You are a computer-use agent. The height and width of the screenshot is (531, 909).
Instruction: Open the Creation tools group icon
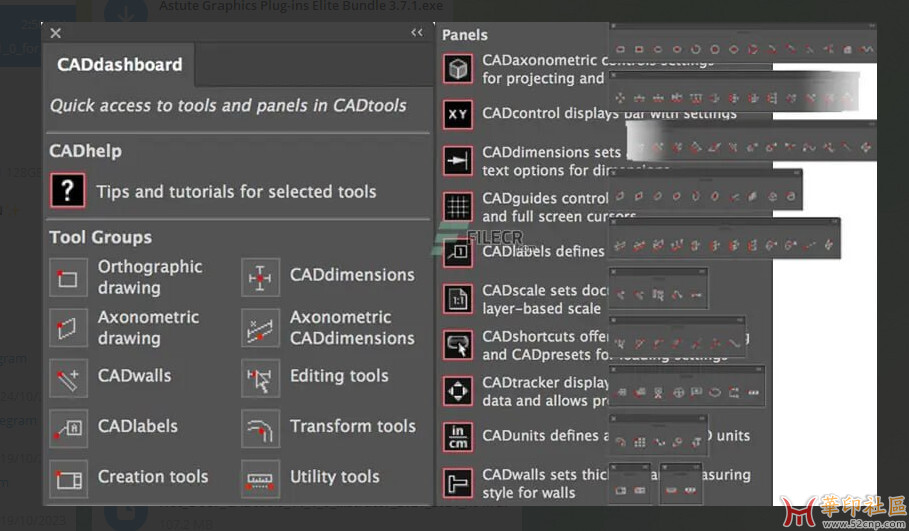68,479
